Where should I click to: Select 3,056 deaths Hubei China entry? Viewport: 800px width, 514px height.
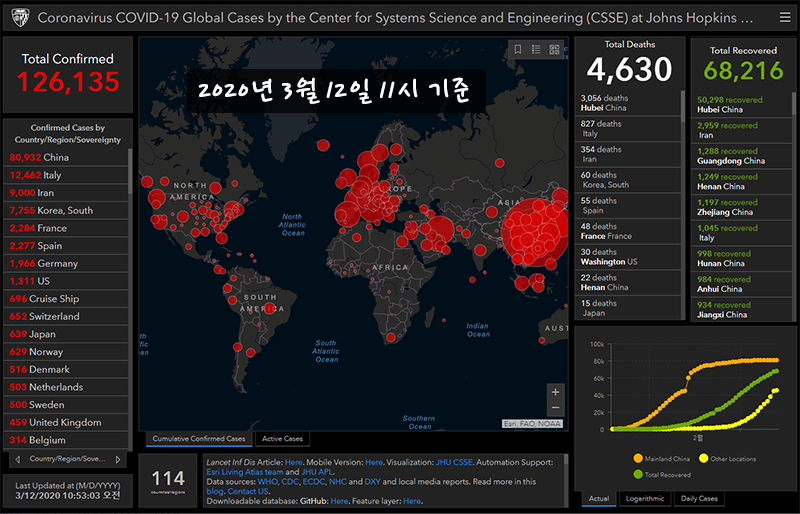pyautogui.click(x=628, y=103)
